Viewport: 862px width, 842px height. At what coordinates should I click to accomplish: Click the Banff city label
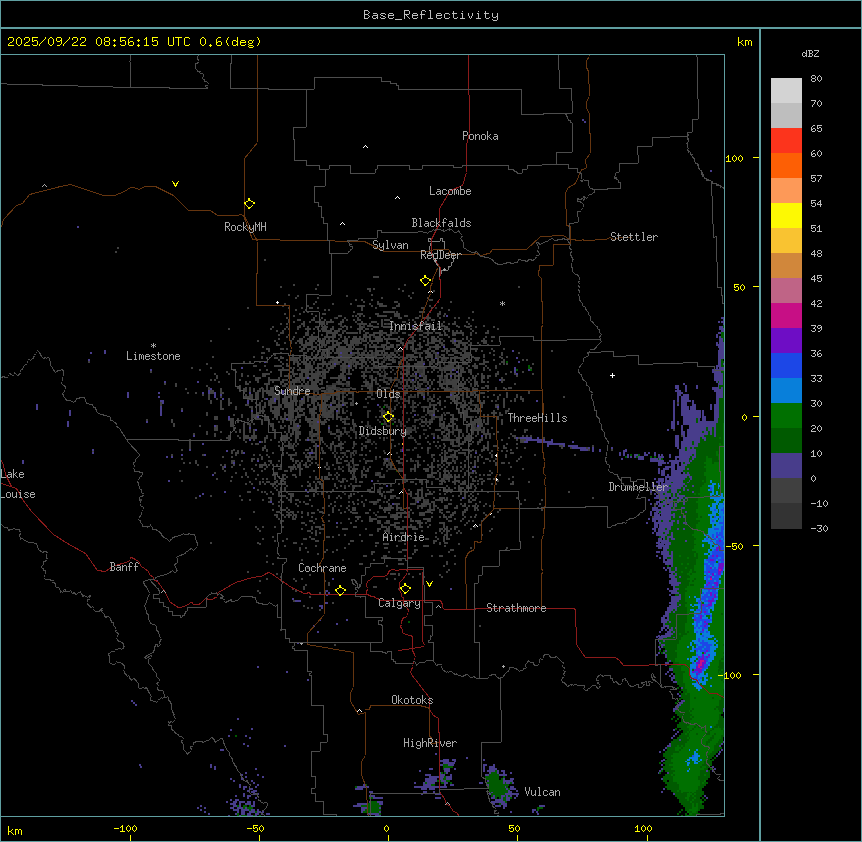coord(124,567)
